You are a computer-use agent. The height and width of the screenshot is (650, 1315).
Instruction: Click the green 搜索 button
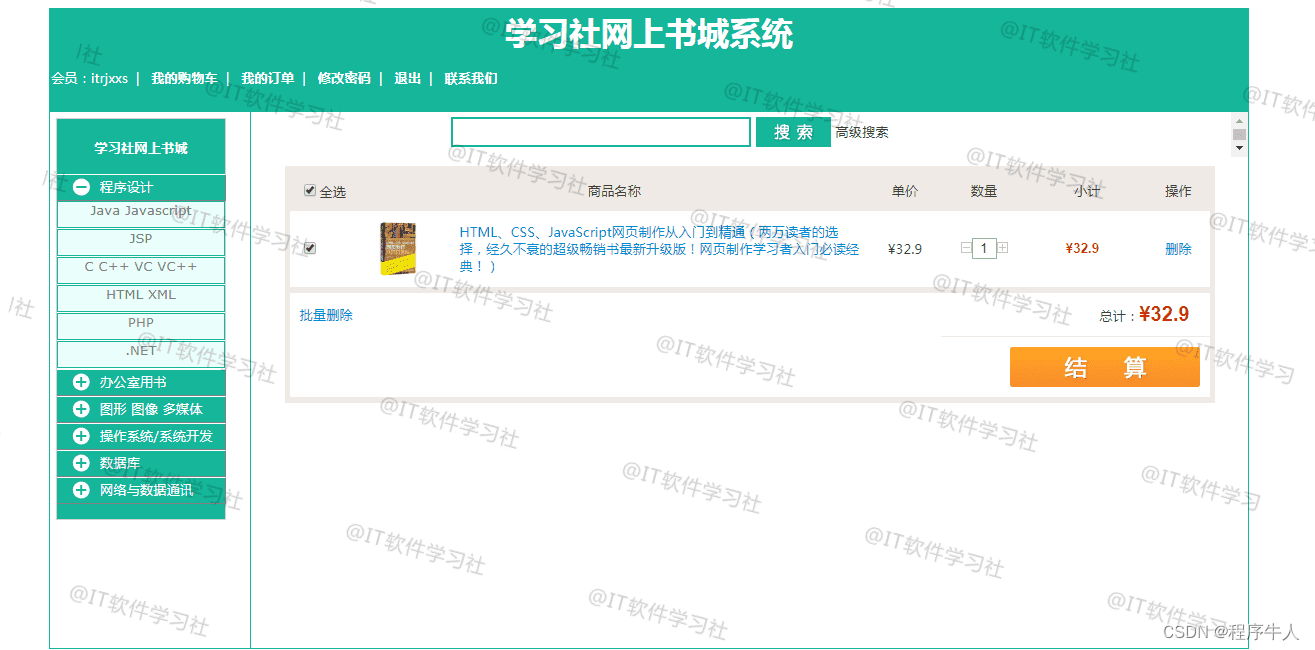793,132
